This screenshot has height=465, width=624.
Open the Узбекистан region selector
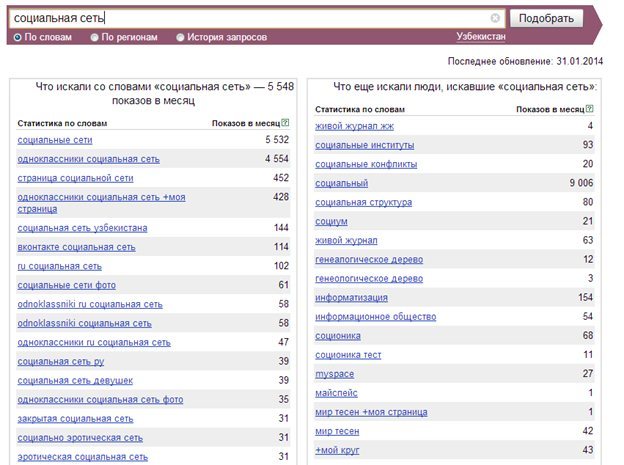click(x=481, y=36)
